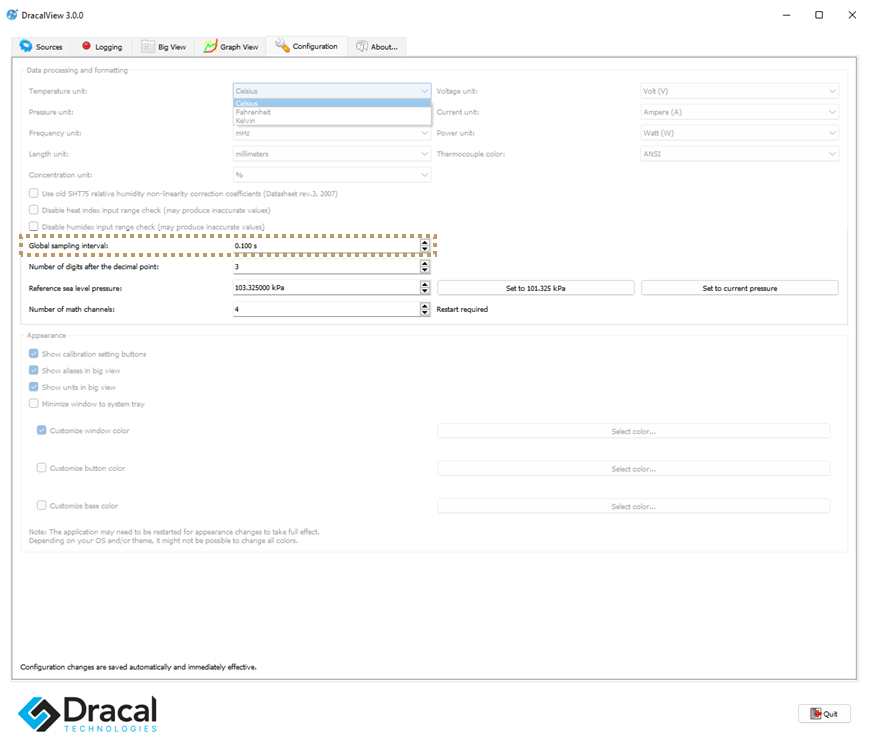Image resolution: width=869 pixels, height=740 pixels.
Task: Choose Celsius in the temperature list
Action: [332, 103]
